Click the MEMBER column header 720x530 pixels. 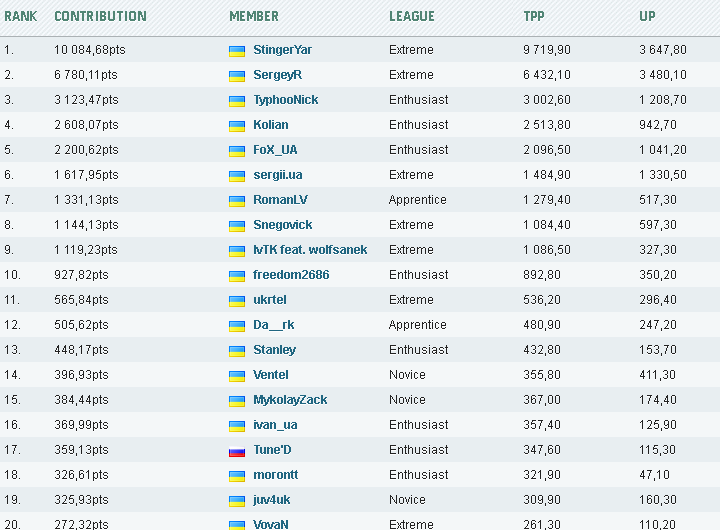coord(254,17)
